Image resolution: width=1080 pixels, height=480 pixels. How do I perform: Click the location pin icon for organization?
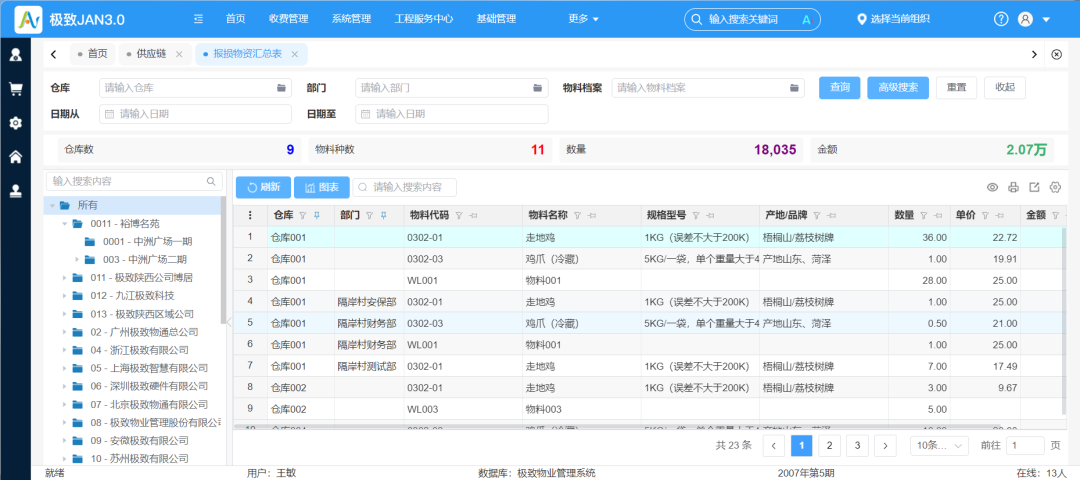[861, 19]
